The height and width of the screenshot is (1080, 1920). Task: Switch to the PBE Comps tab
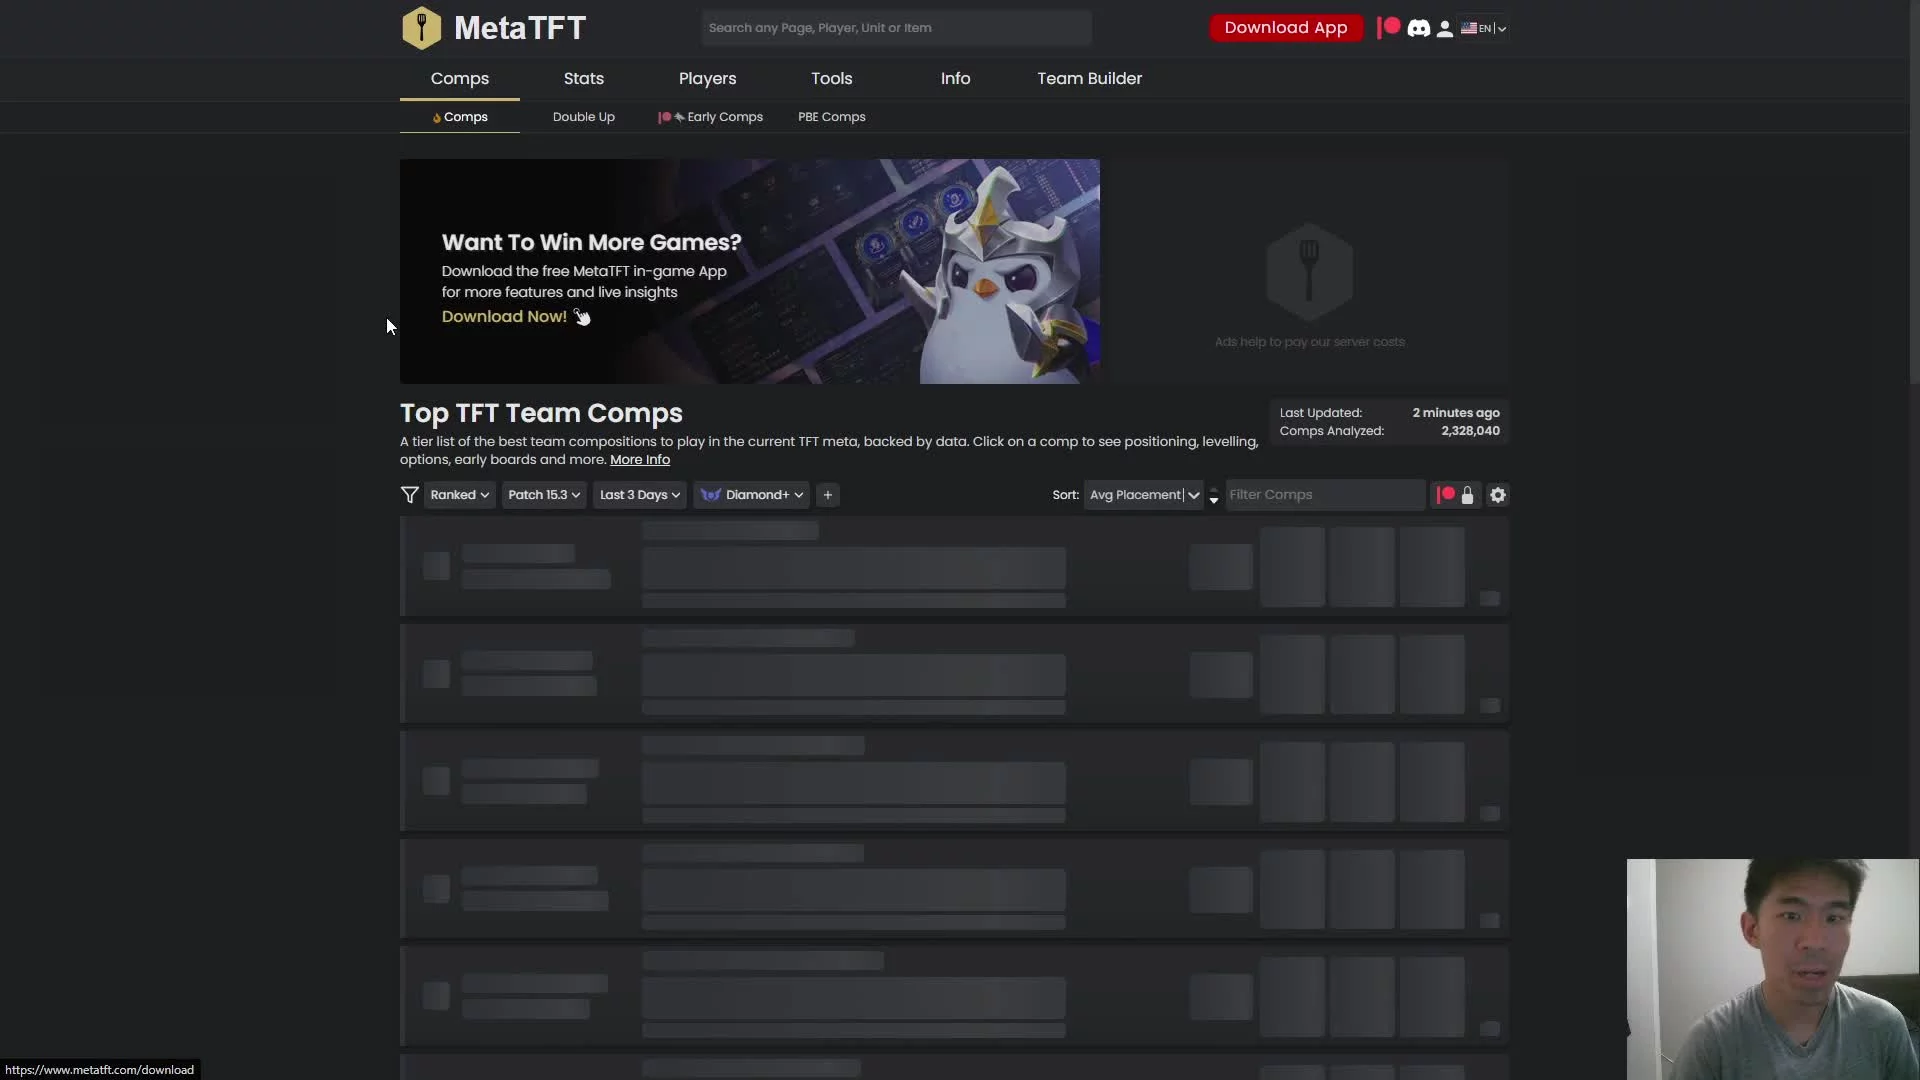[832, 117]
